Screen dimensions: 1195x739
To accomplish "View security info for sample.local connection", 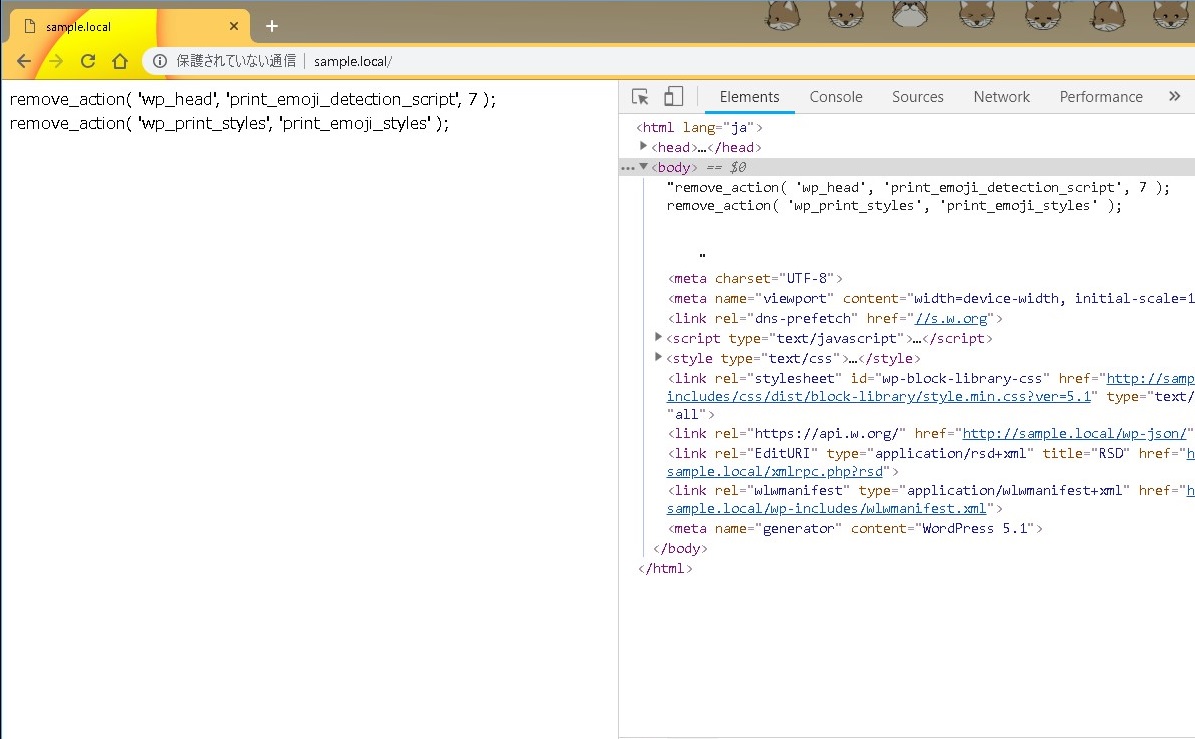I will (160, 61).
